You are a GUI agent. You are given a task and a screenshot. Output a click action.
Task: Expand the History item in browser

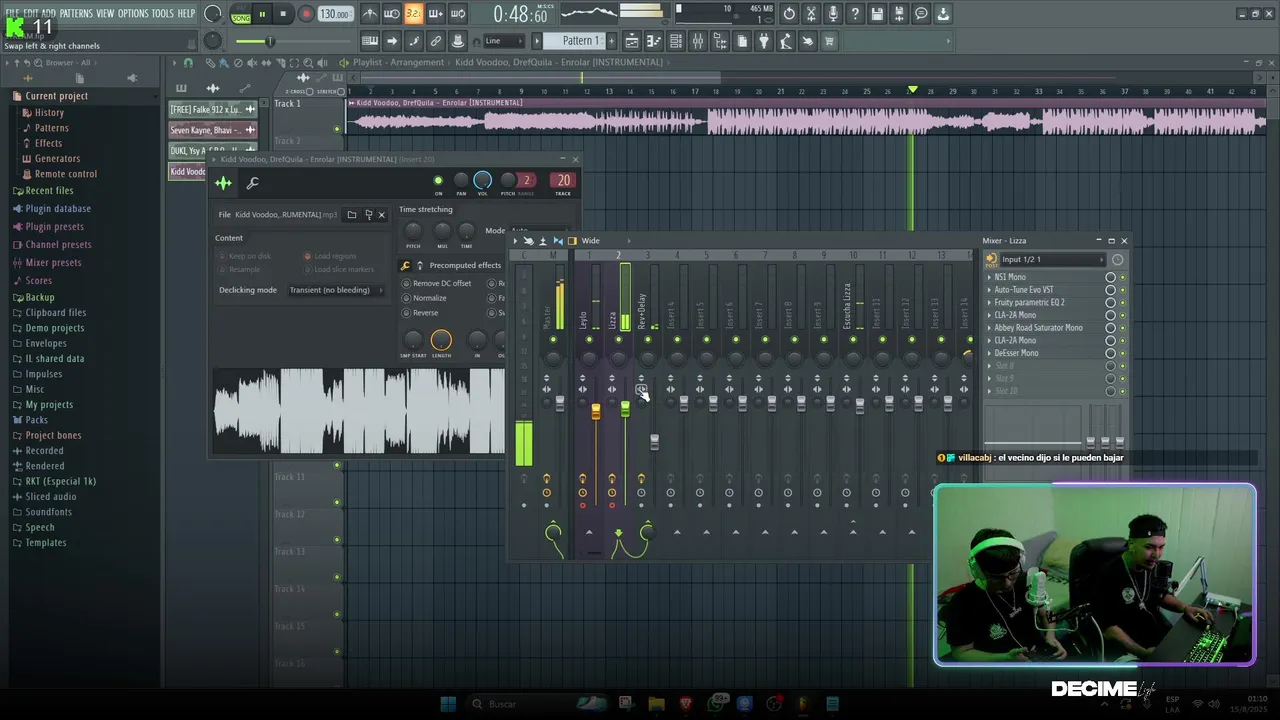pyautogui.click(x=49, y=113)
